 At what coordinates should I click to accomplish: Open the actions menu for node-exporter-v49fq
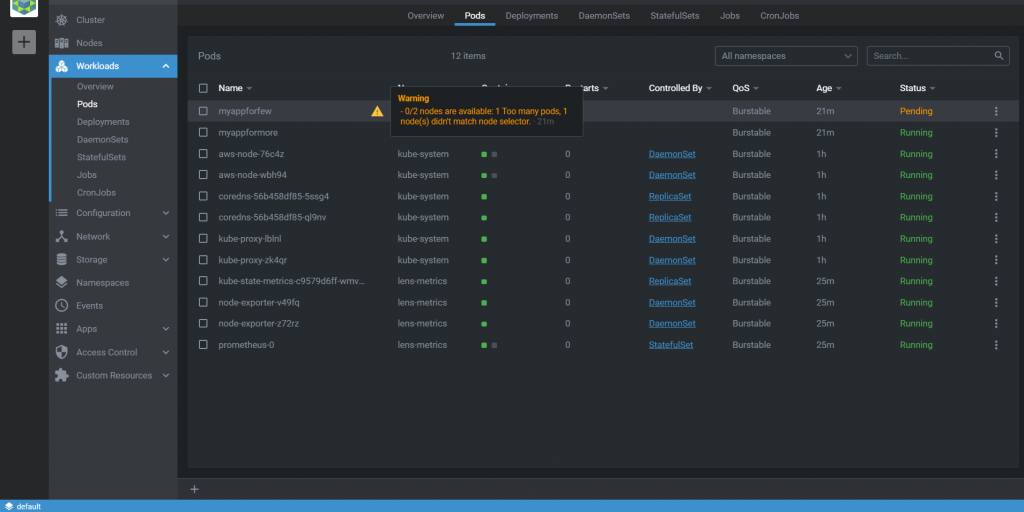996,302
